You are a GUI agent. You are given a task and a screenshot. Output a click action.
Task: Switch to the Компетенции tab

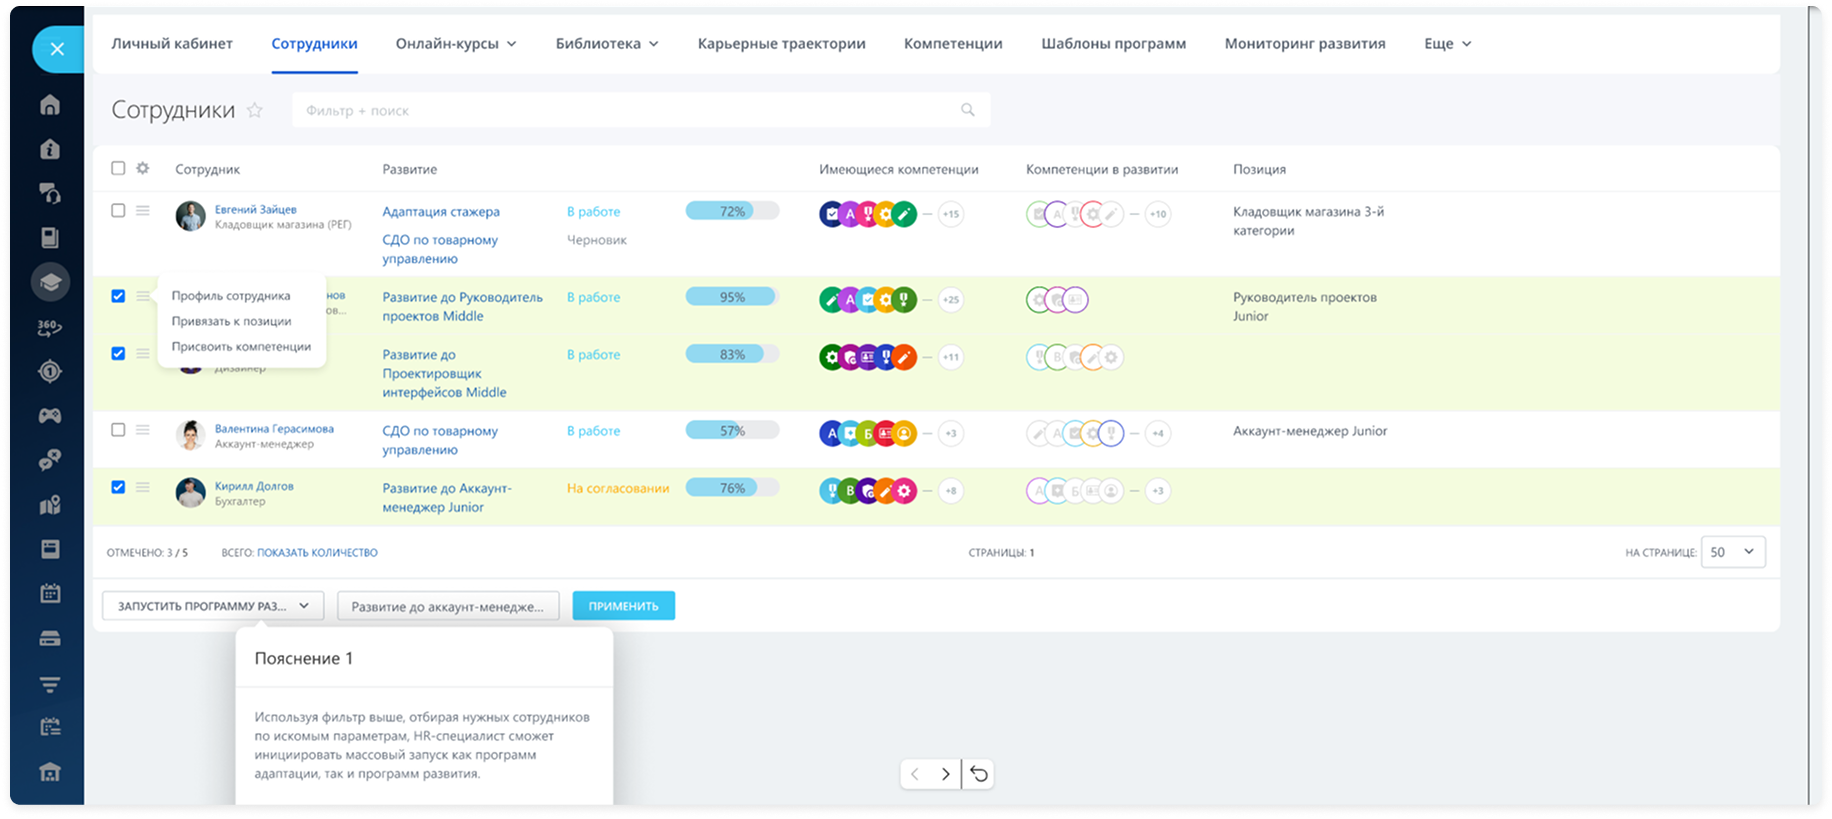953,44
